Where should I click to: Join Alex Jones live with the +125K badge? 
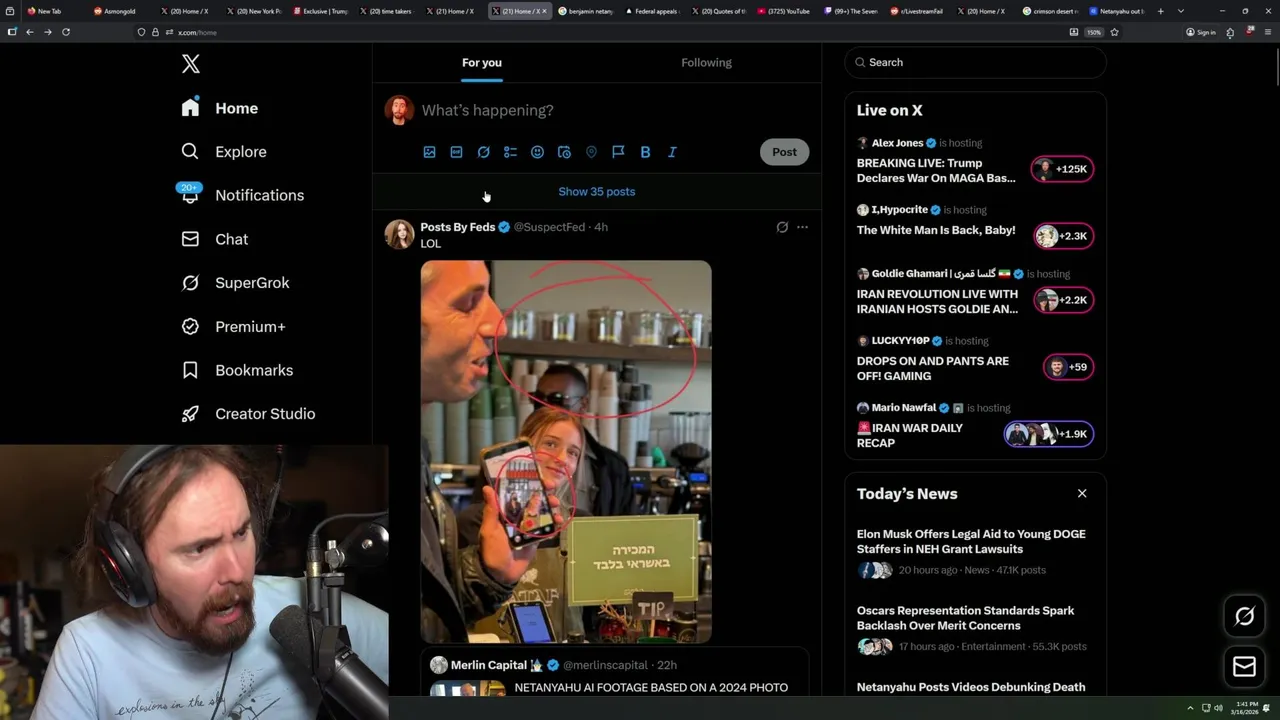point(1062,169)
